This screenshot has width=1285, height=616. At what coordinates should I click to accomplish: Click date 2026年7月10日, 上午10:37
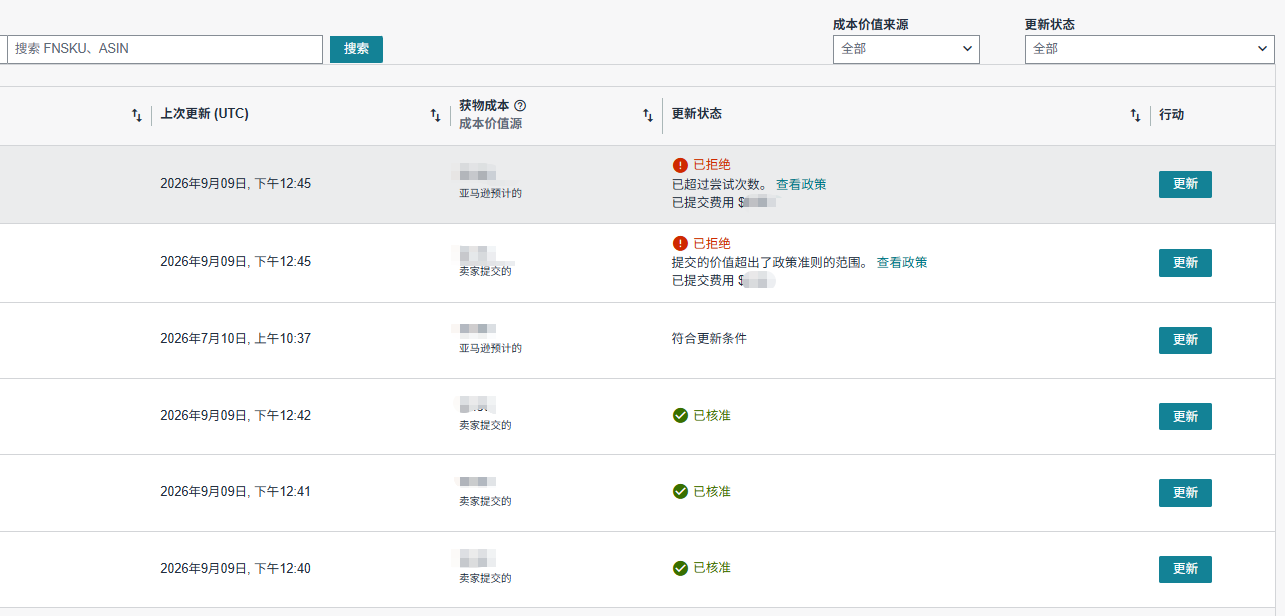click(x=235, y=339)
